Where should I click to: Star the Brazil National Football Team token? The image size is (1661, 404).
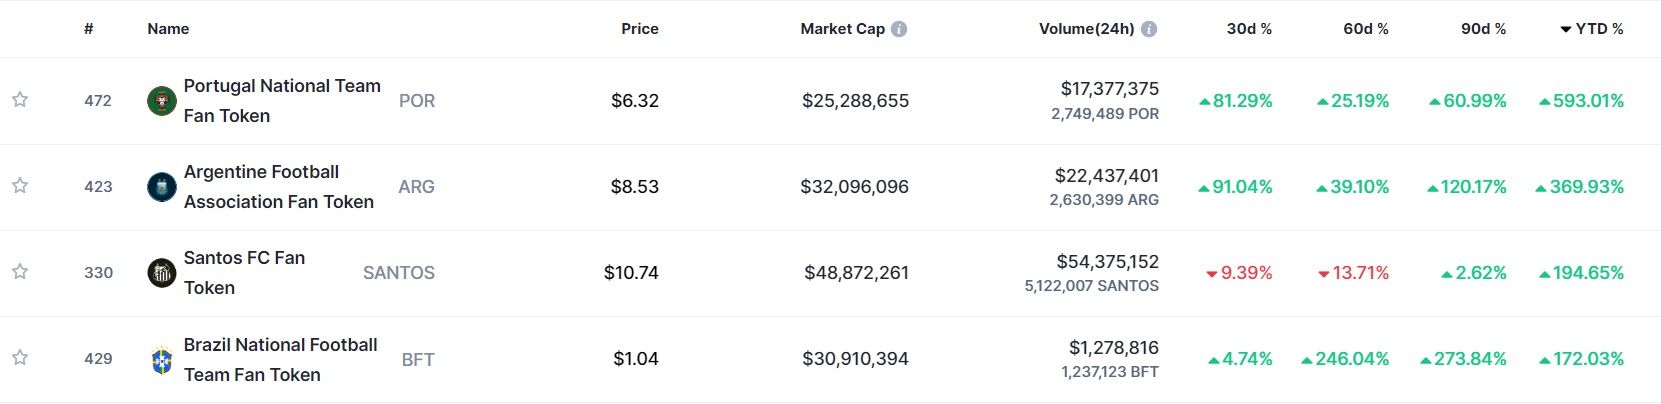20,358
